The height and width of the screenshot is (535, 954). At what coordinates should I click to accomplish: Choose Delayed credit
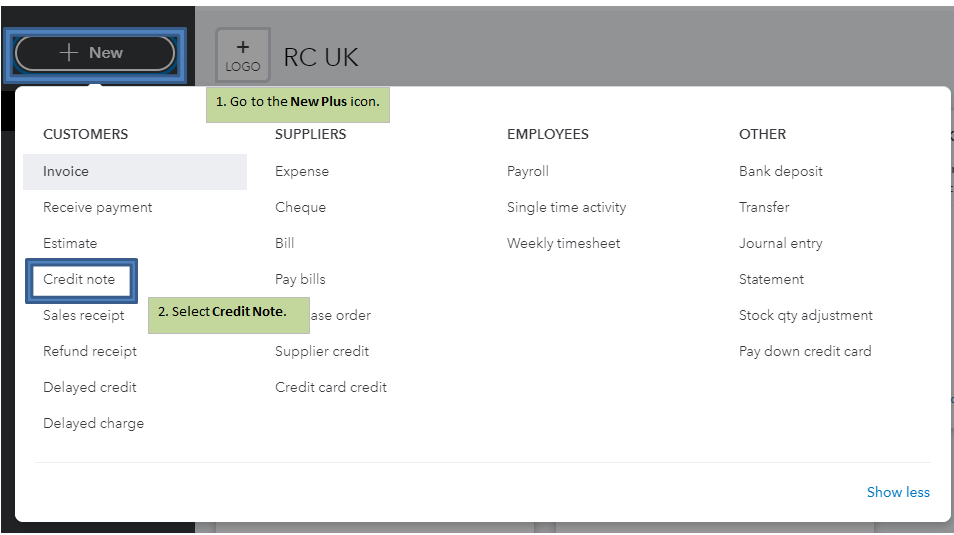[90, 387]
